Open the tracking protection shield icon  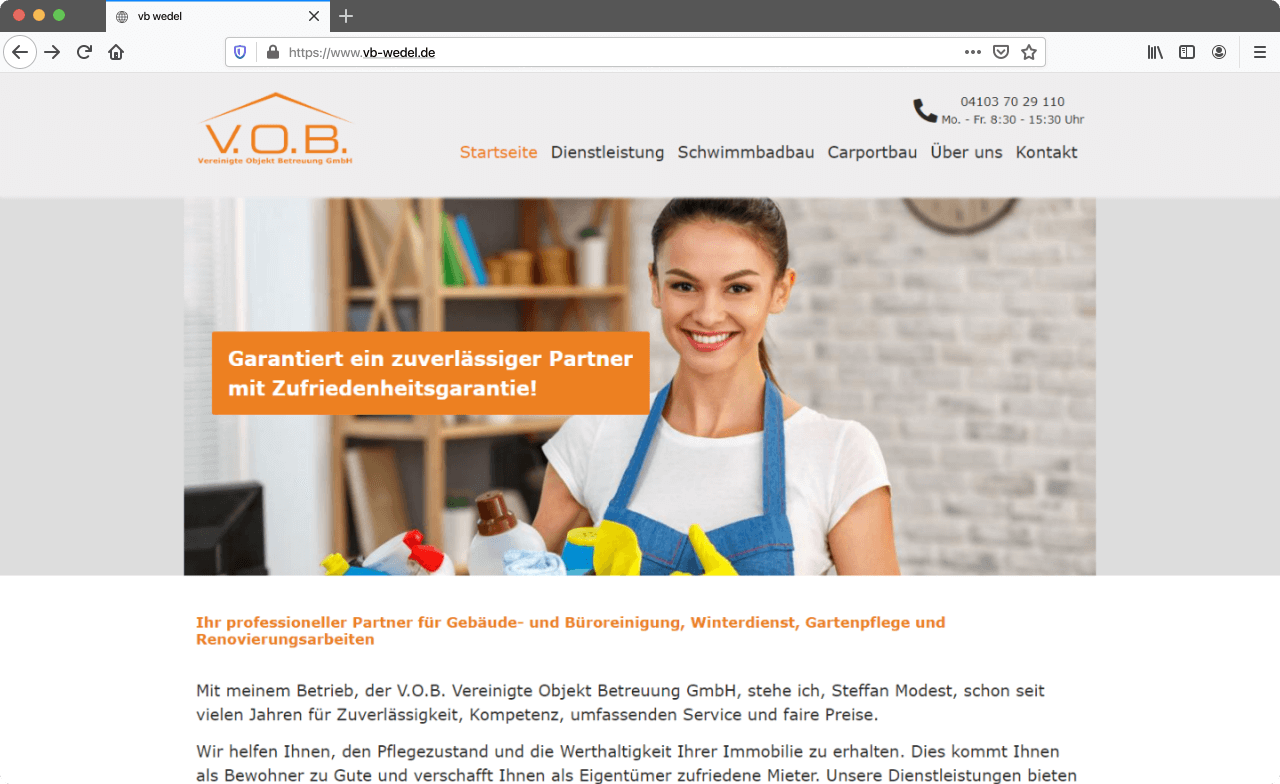tap(240, 52)
